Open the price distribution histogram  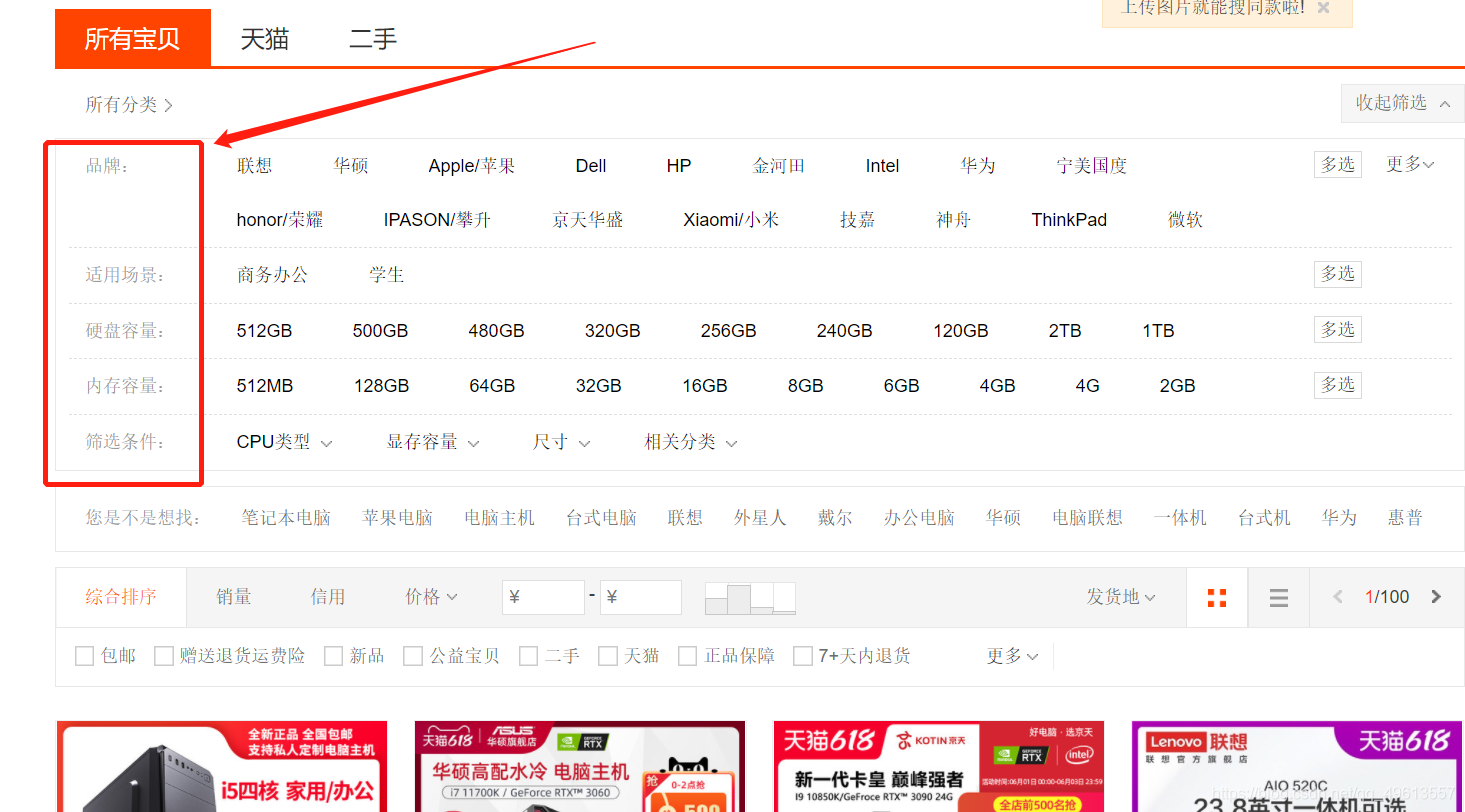tap(750, 598)
